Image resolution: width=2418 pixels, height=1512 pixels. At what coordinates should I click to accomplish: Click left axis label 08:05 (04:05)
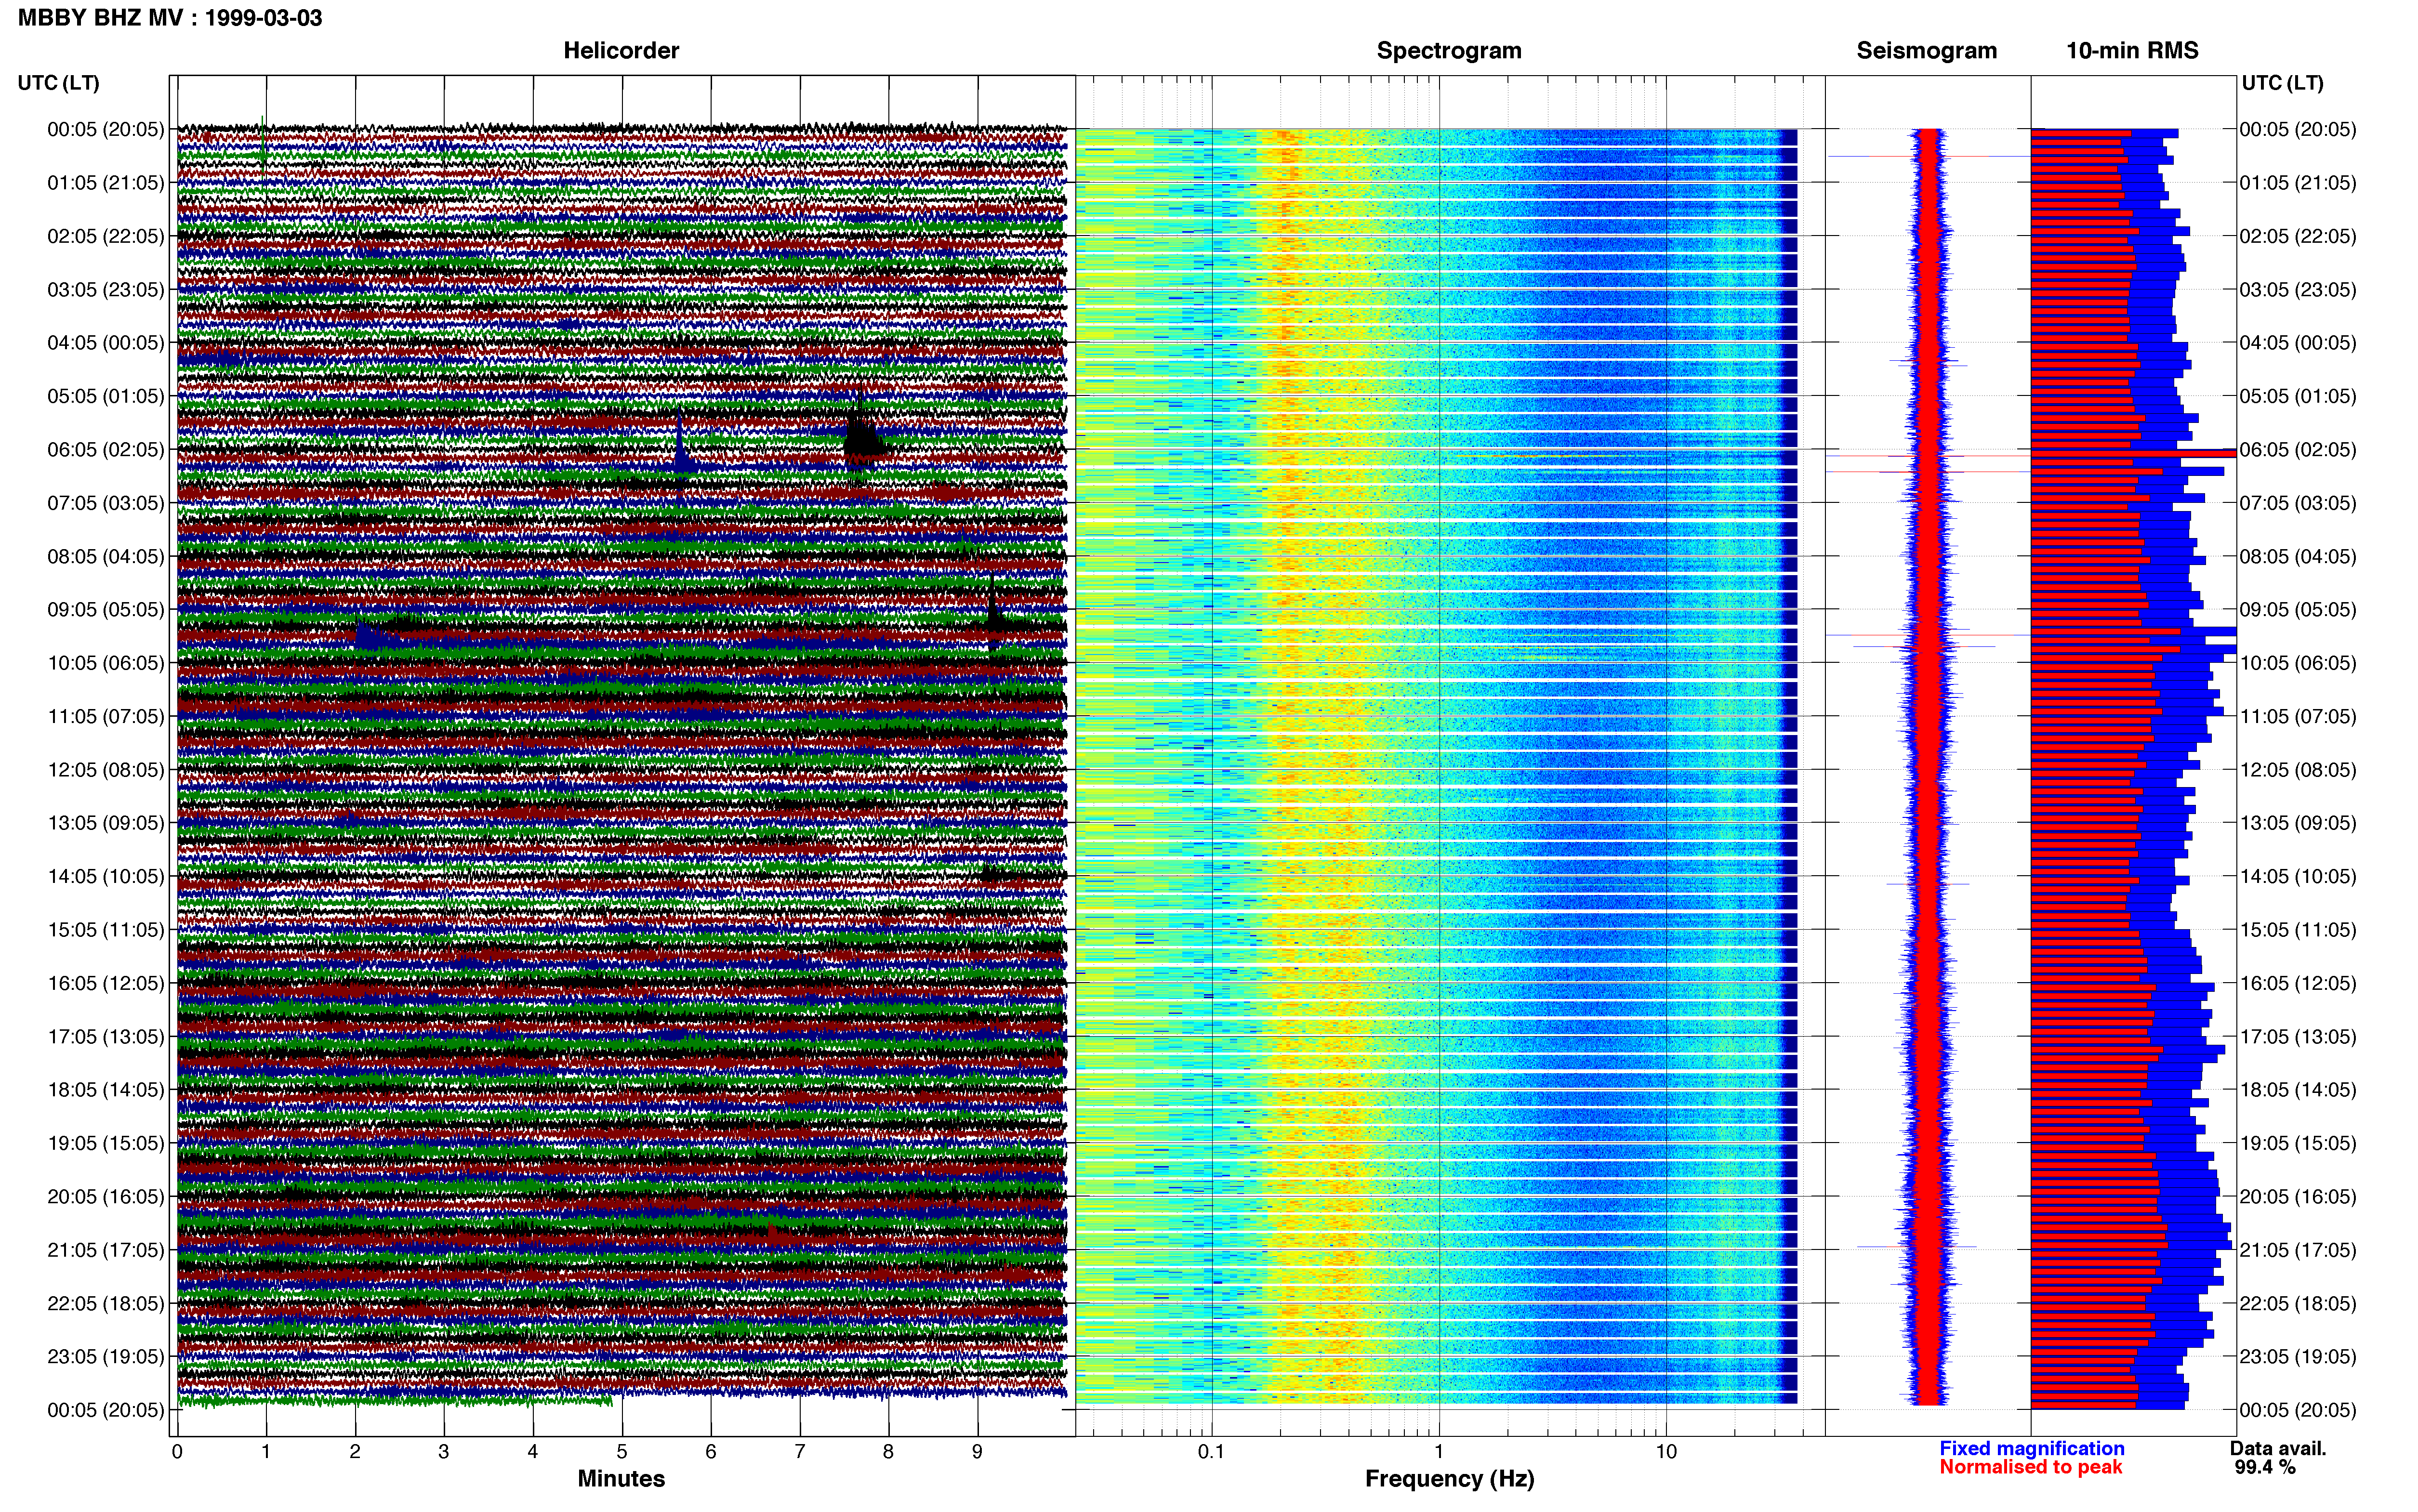[106, 556]
